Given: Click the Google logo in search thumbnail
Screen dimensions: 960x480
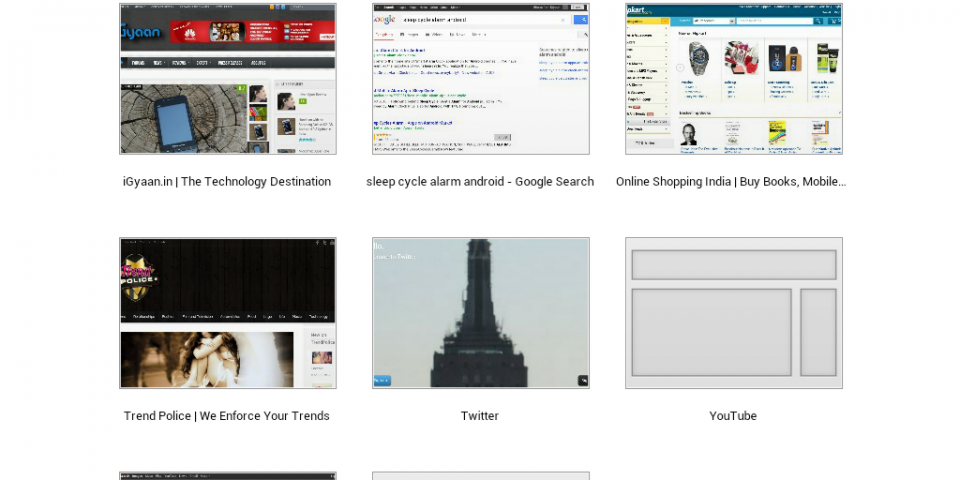Looking at the screenshot, I should [385, 19].
